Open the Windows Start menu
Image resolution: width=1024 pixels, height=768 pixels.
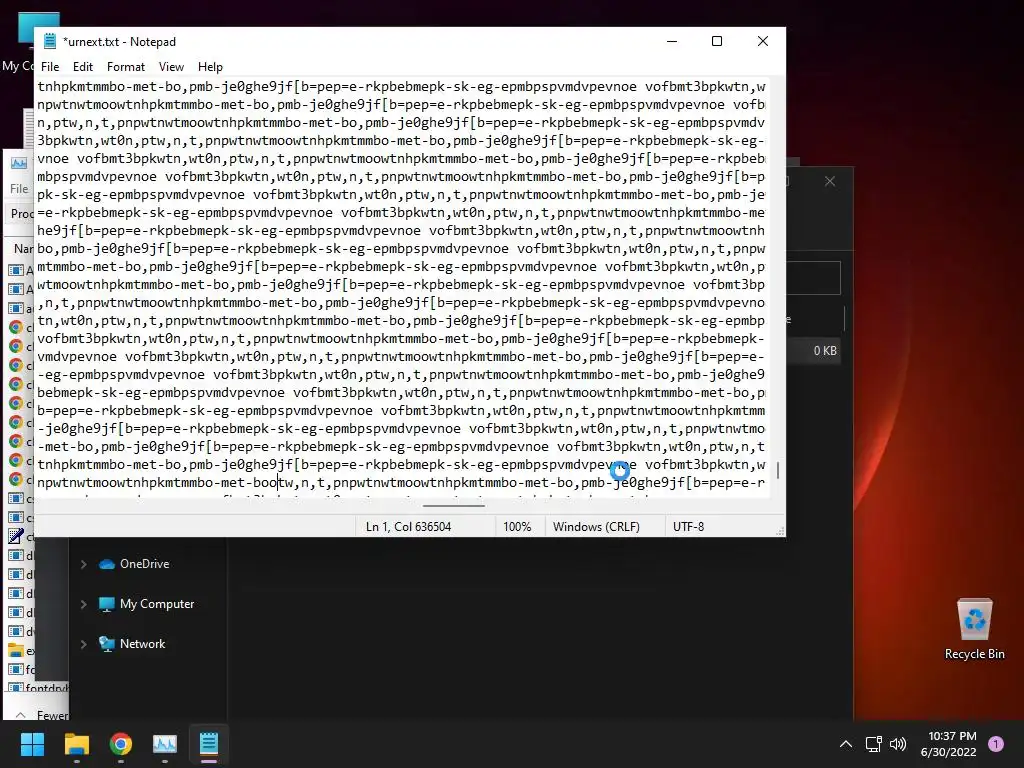pyautogui.click(x=32, y=744)
